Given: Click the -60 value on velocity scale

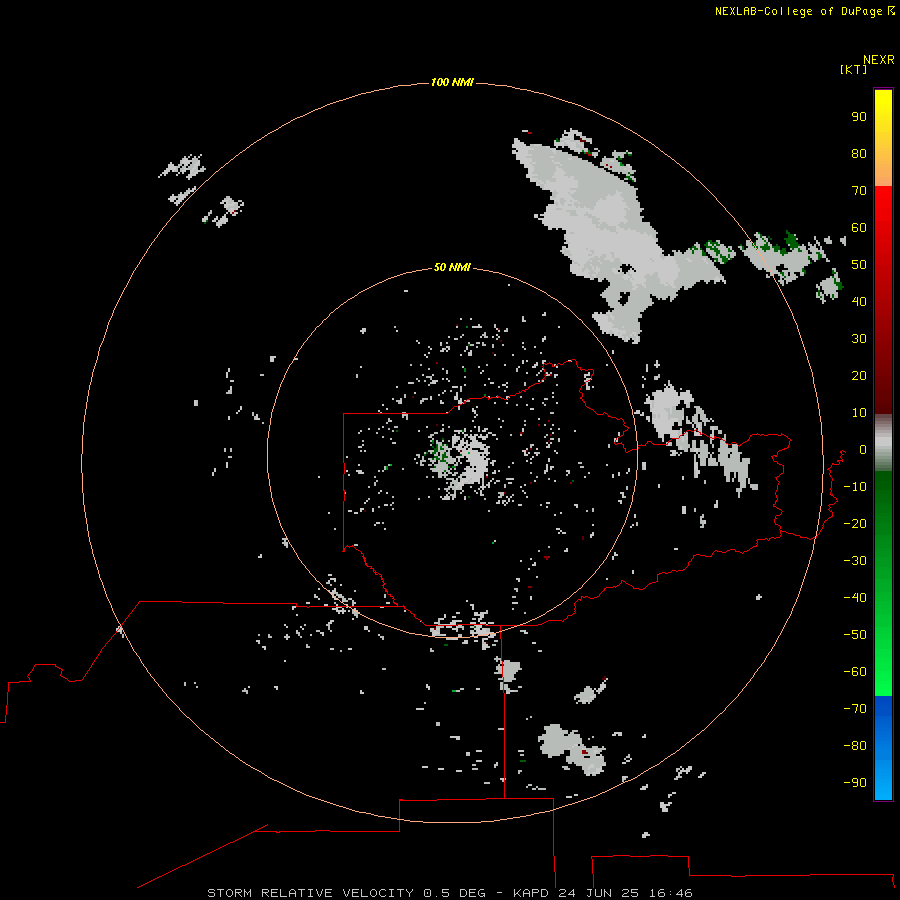Looking at the screenshot, I should click(x=855, y=672).
